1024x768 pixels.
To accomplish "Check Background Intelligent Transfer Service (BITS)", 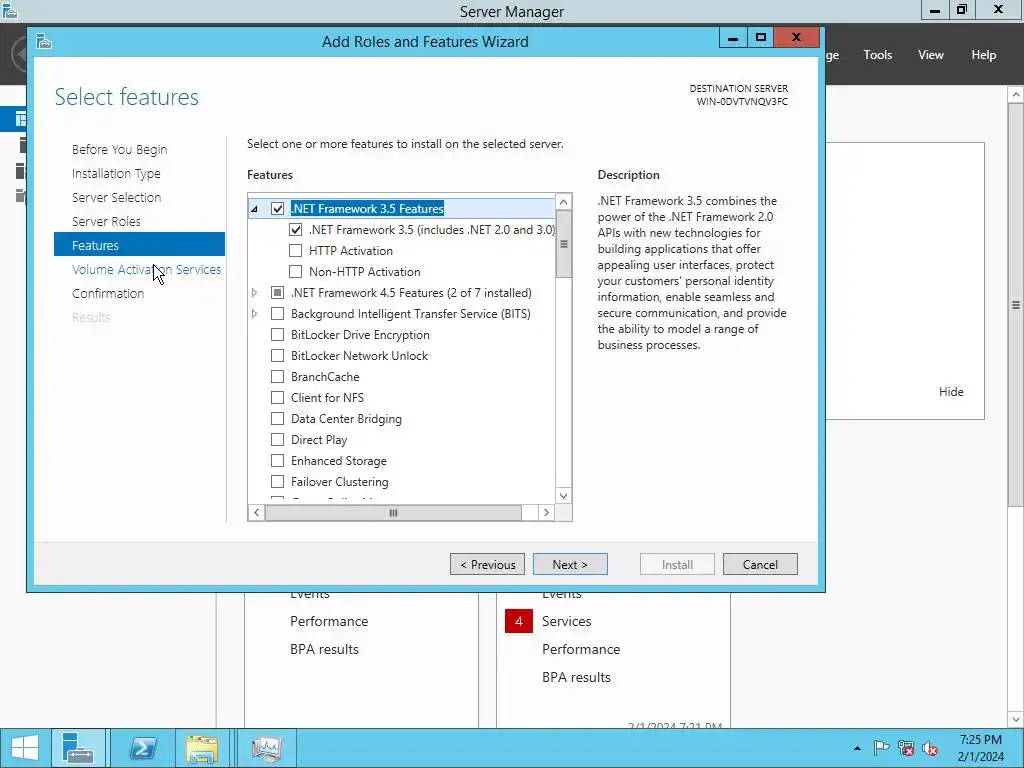I will click(278, 313).
